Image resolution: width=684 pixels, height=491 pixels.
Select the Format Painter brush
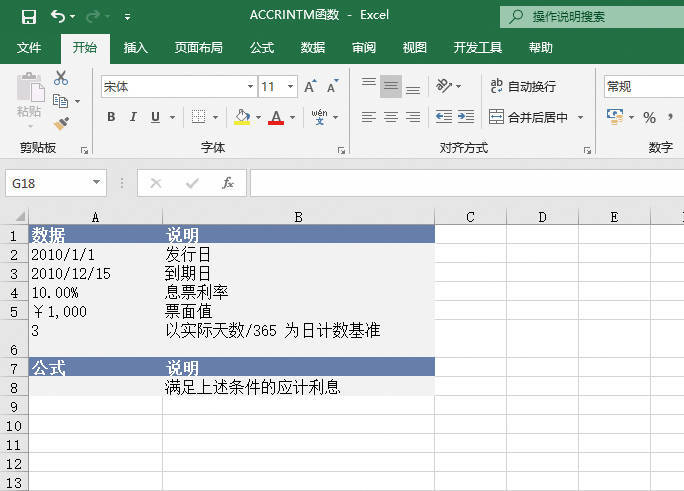click(x=61, y=124)
